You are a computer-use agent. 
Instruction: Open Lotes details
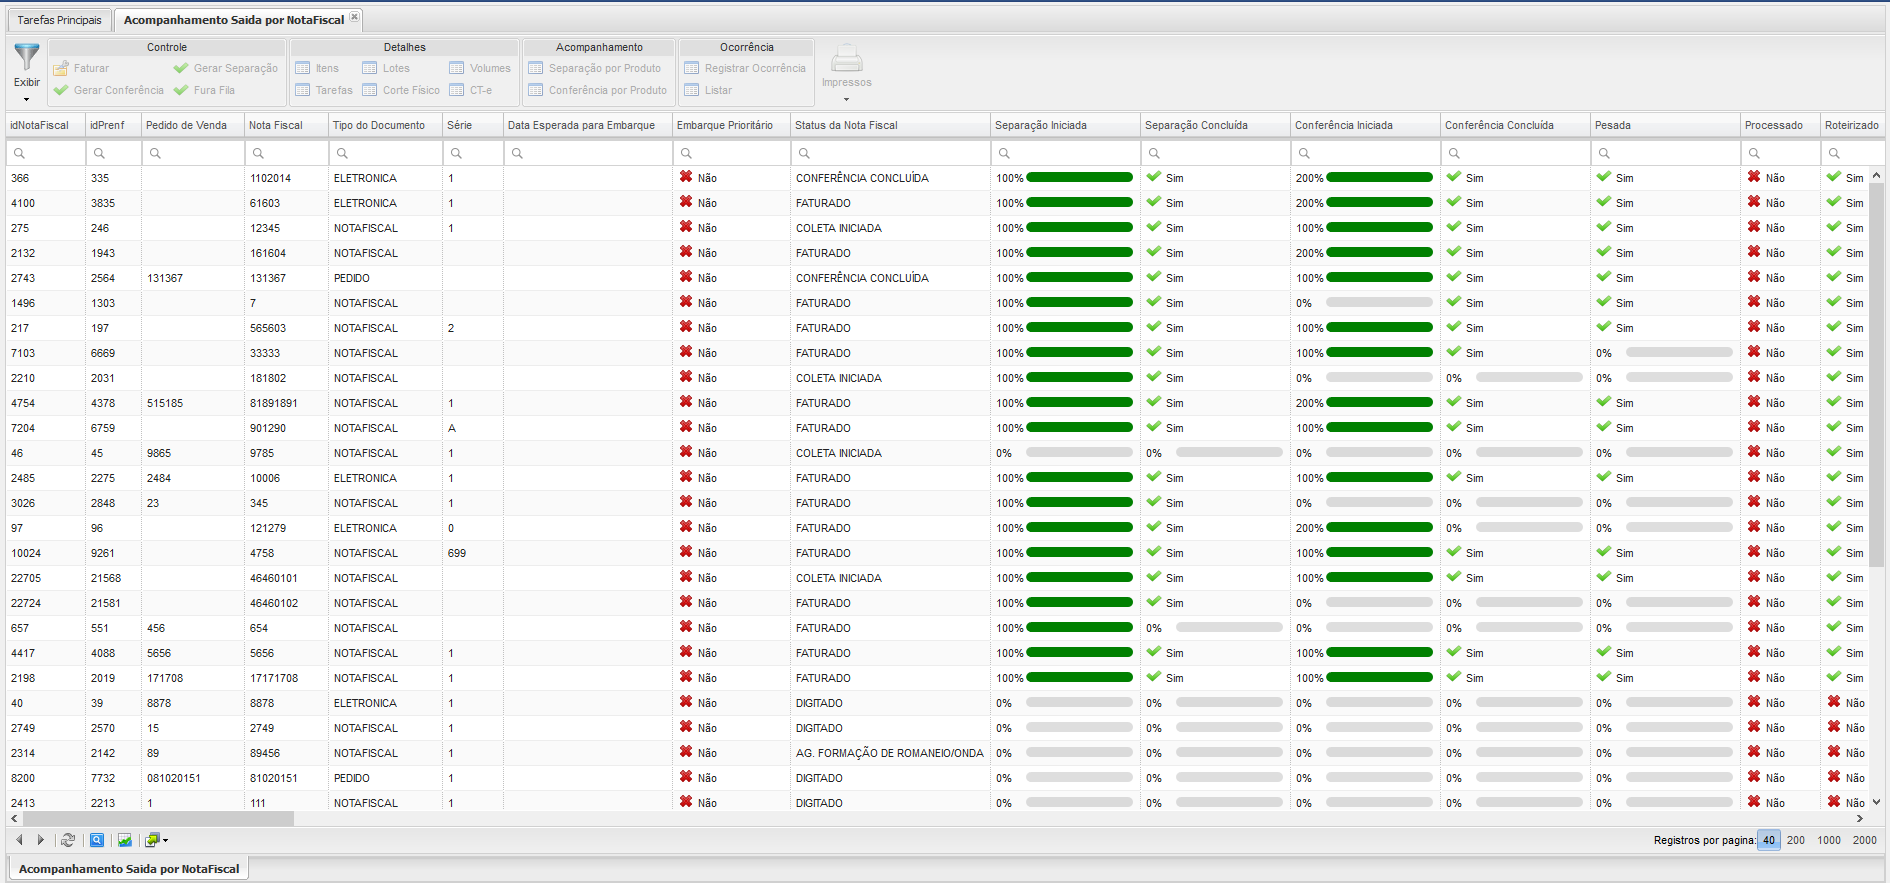[x=386, y=68]
